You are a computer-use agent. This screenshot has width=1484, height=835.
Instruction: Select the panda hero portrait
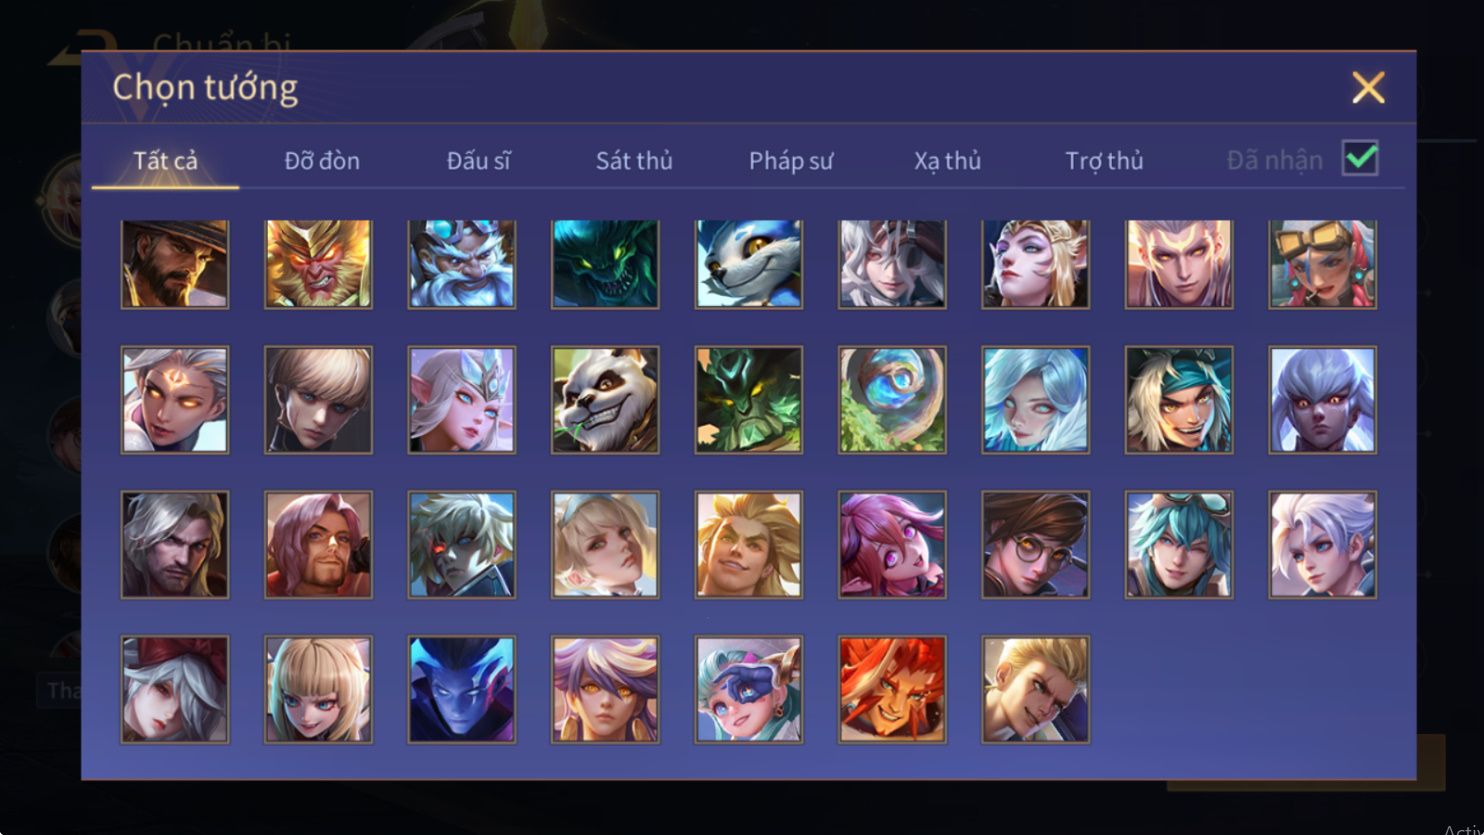(x=605, y=400)
